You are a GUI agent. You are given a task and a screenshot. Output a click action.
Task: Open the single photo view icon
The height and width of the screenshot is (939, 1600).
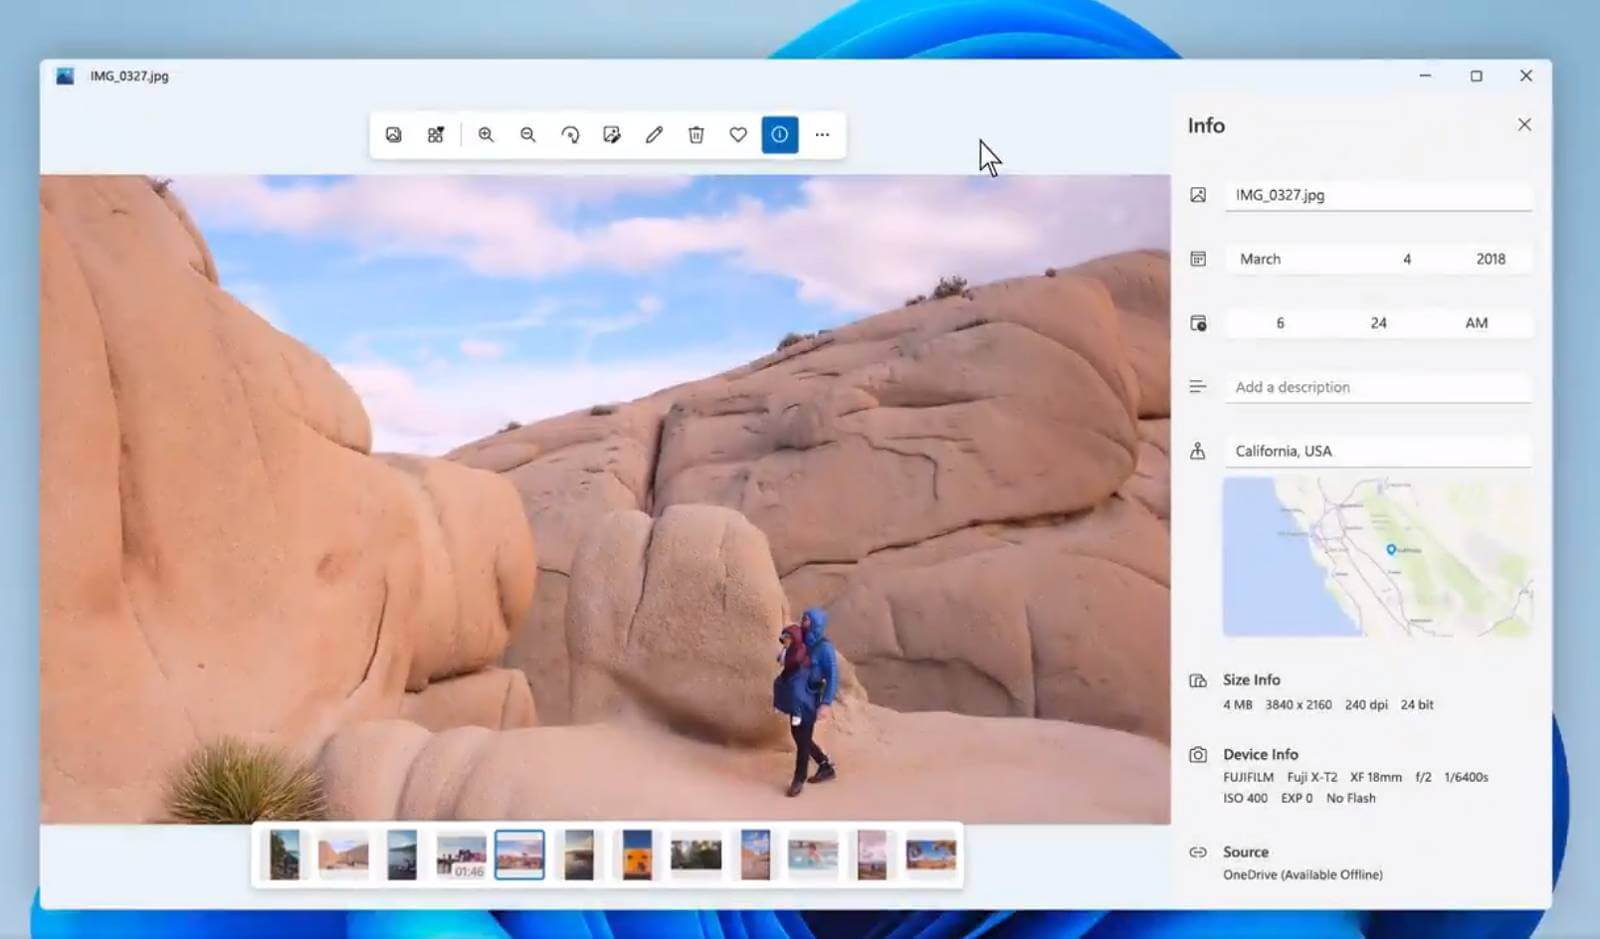[x=394, y=135]
